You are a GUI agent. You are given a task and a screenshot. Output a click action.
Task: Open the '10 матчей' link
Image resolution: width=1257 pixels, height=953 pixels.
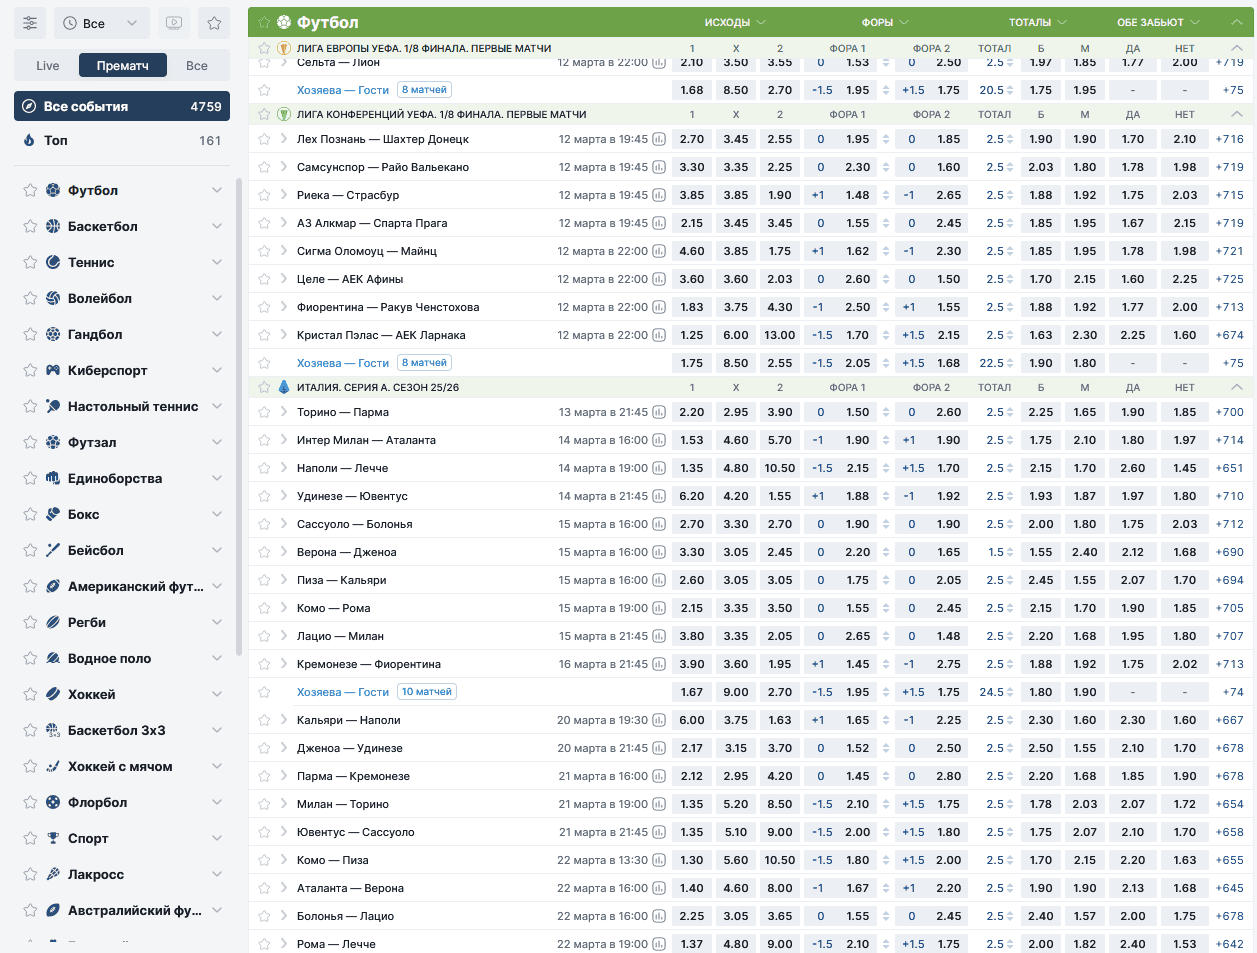click(x=427, y=692)
